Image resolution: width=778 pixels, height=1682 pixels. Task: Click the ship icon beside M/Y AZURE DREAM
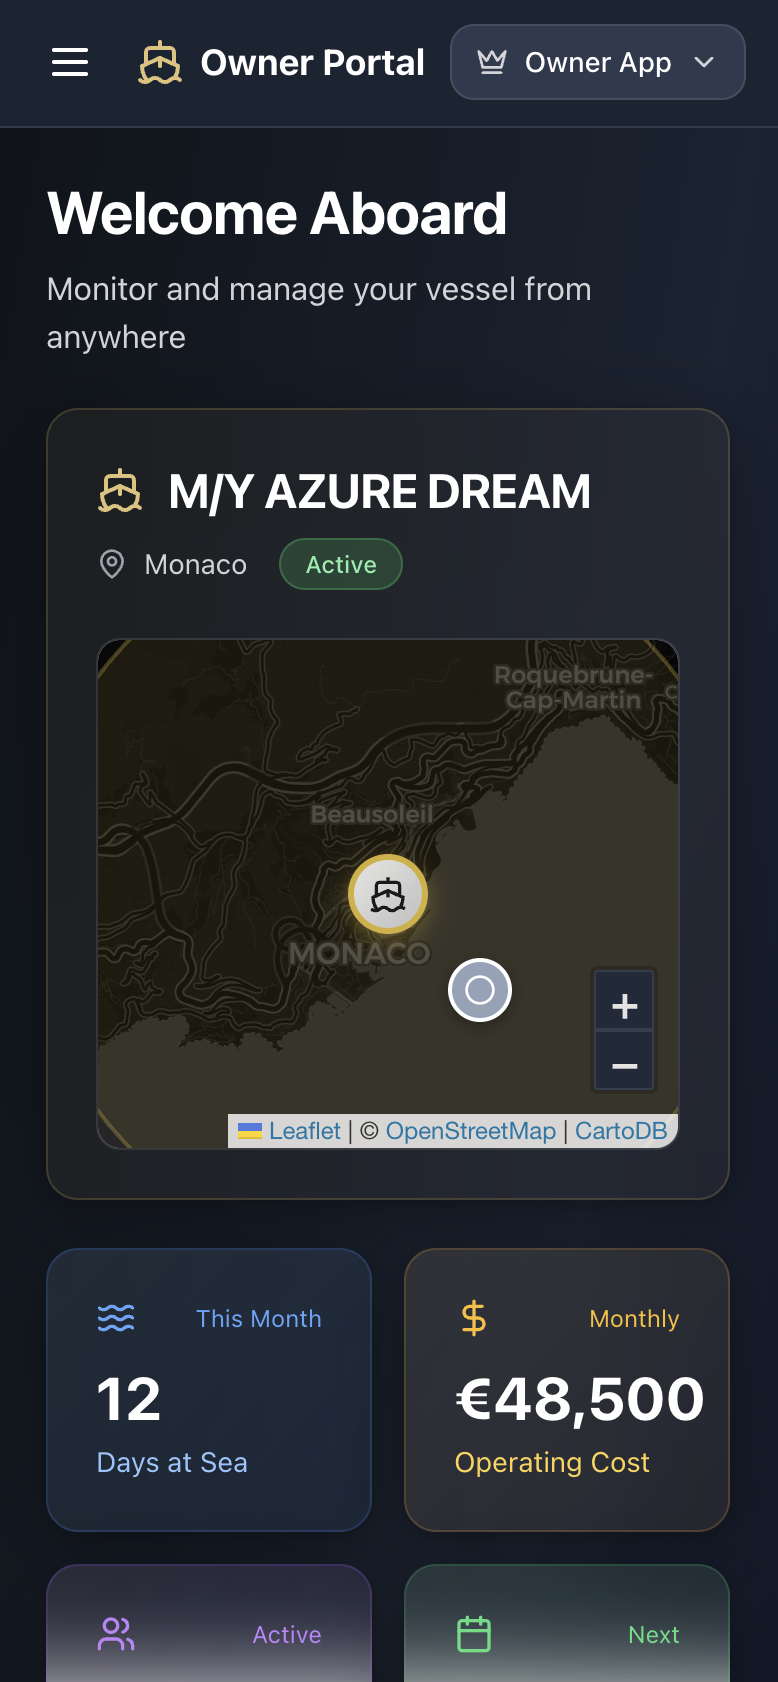pyautogui.click(x=120, y=491)
